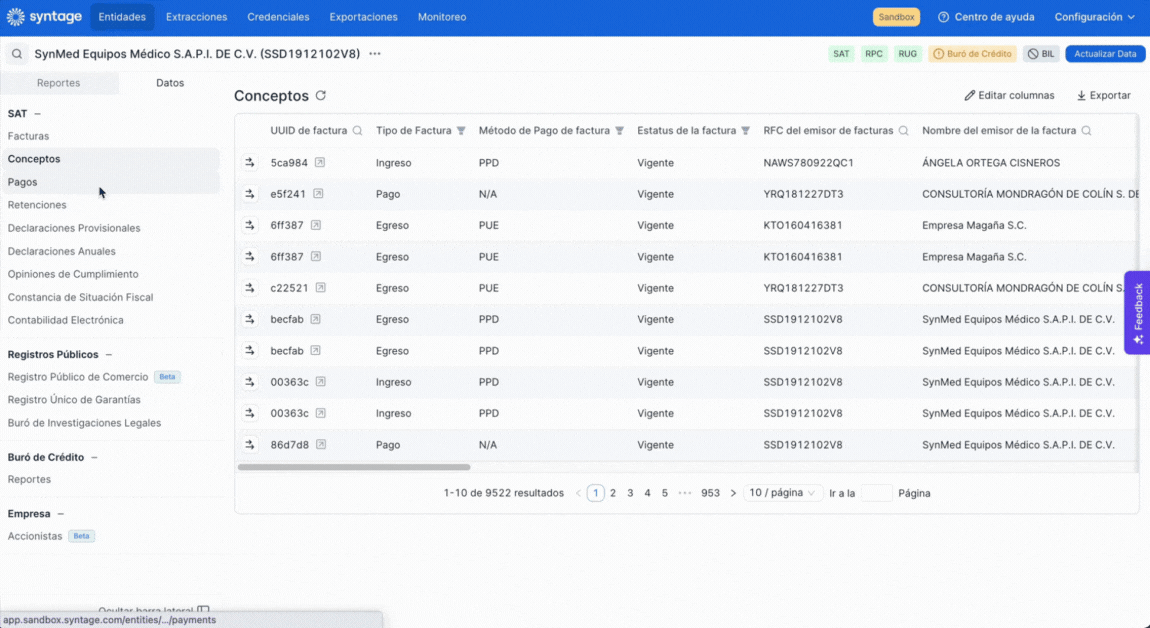Open Contabilidad Electrónica
Screen dimensions: 1150x628
click(x=66, y=320)
